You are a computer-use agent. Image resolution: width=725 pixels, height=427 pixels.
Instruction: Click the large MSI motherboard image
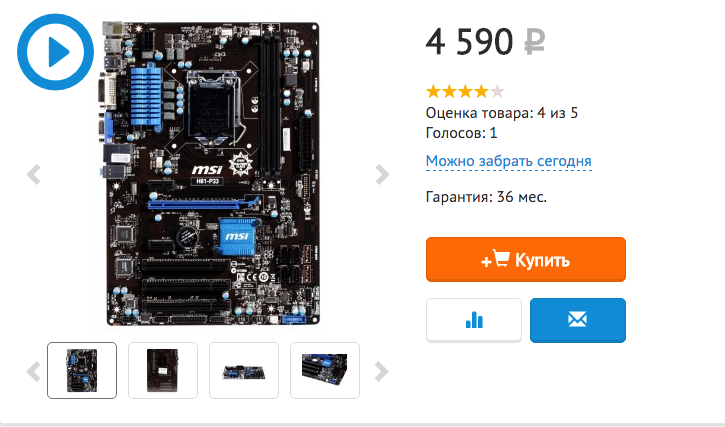click(x=210, y=173)
